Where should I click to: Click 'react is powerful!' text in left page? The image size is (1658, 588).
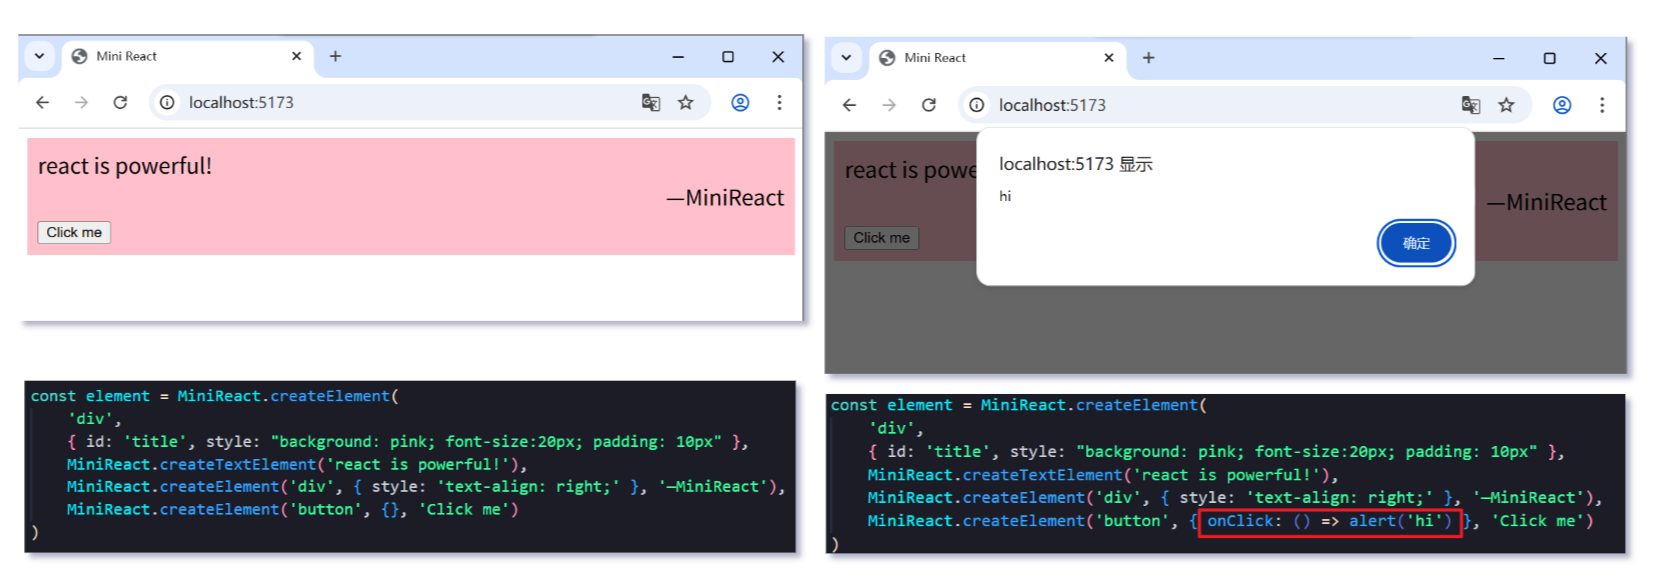pyautogui.click(x=125, y=166)
